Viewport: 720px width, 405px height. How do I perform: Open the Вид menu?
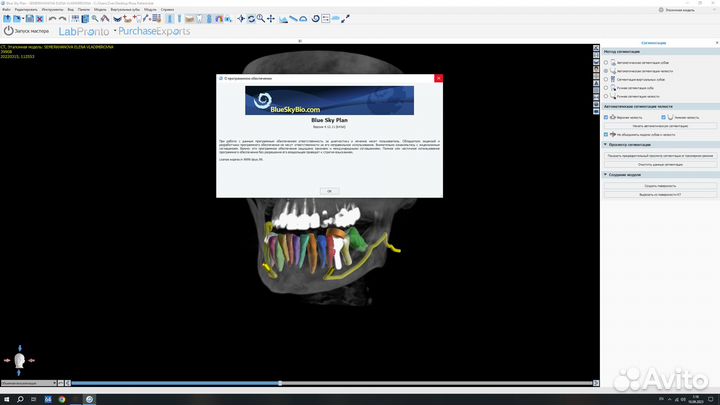point(70,10)
